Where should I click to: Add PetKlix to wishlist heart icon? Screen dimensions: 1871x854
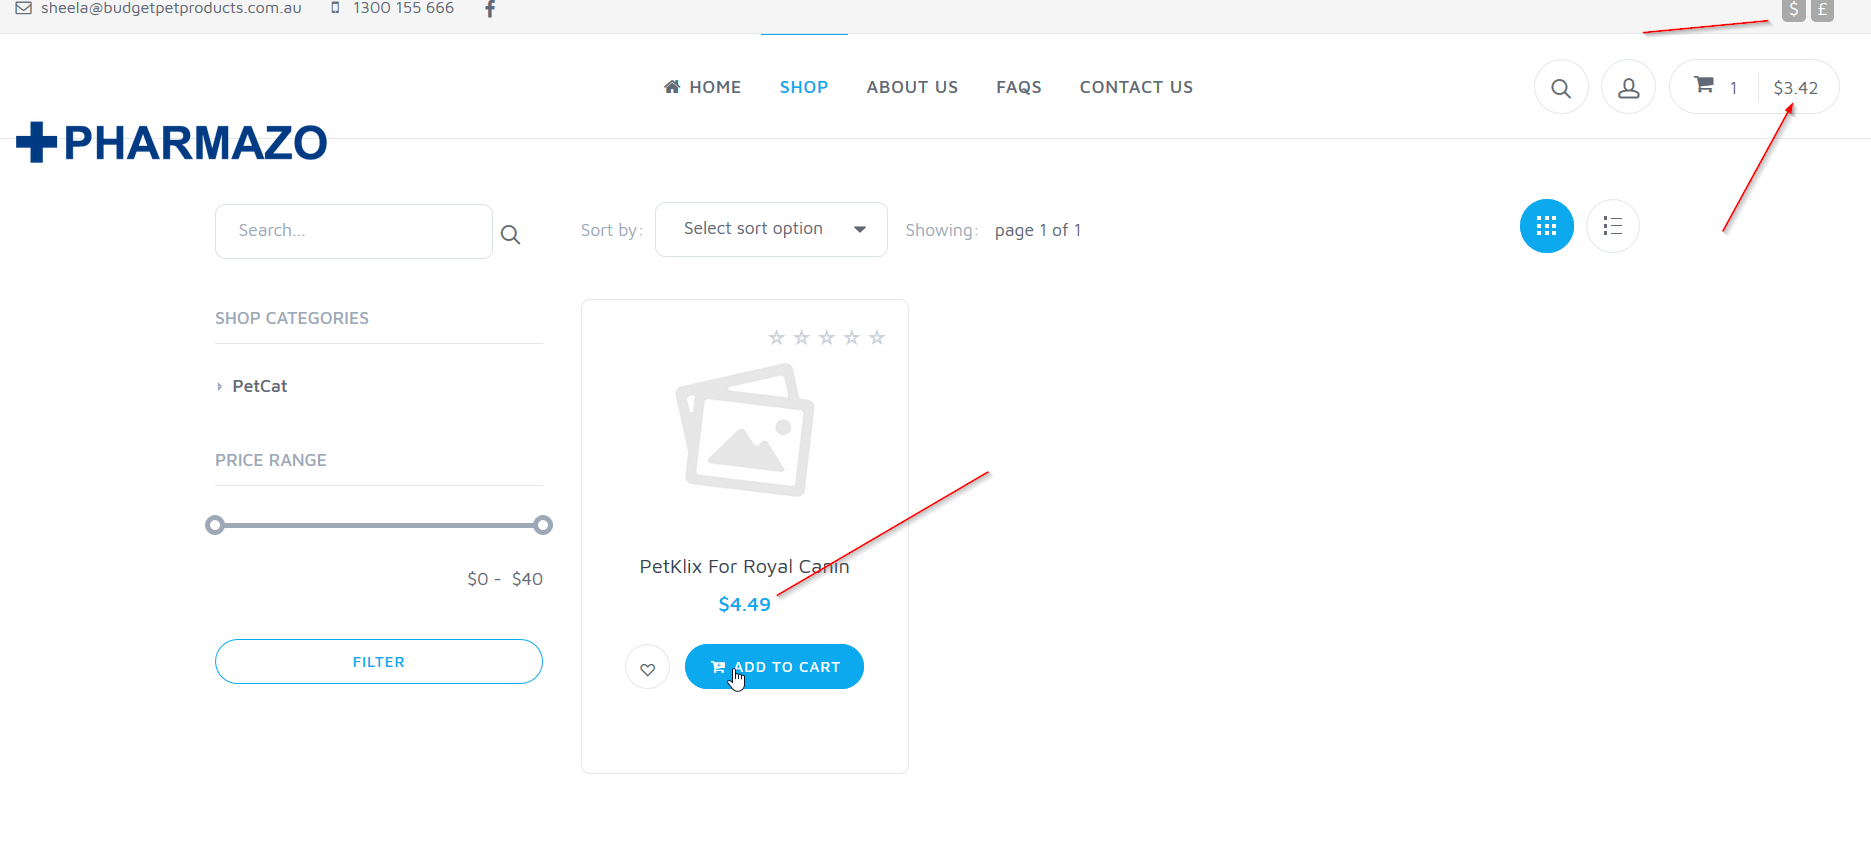coord(648,667)
